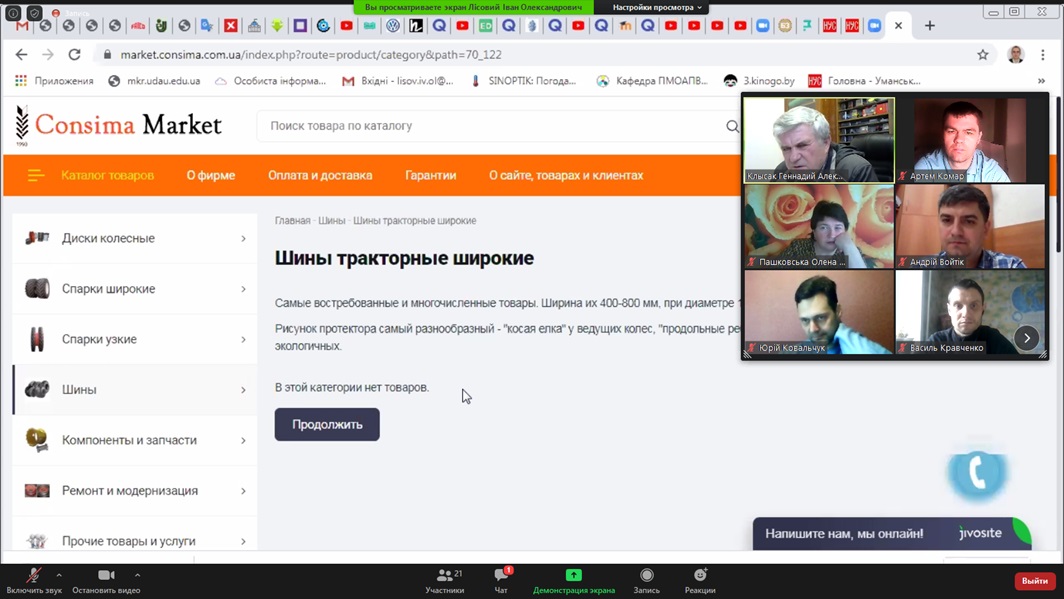Viewport: 1064px width, 599px height.
Task: Bookmark page with the star icon
Action: pyautogui.click(x=982, y=55)
